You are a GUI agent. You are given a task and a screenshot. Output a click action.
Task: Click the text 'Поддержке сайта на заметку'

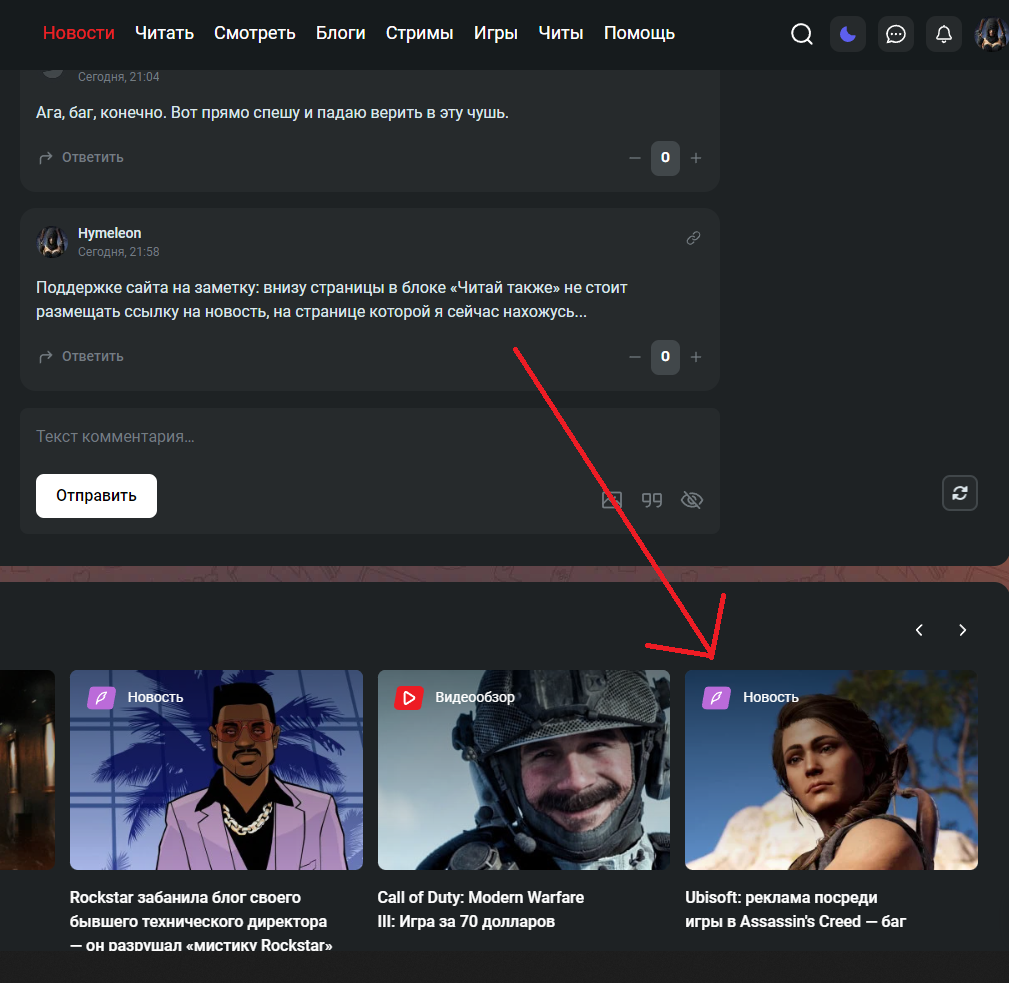(147, 288)
